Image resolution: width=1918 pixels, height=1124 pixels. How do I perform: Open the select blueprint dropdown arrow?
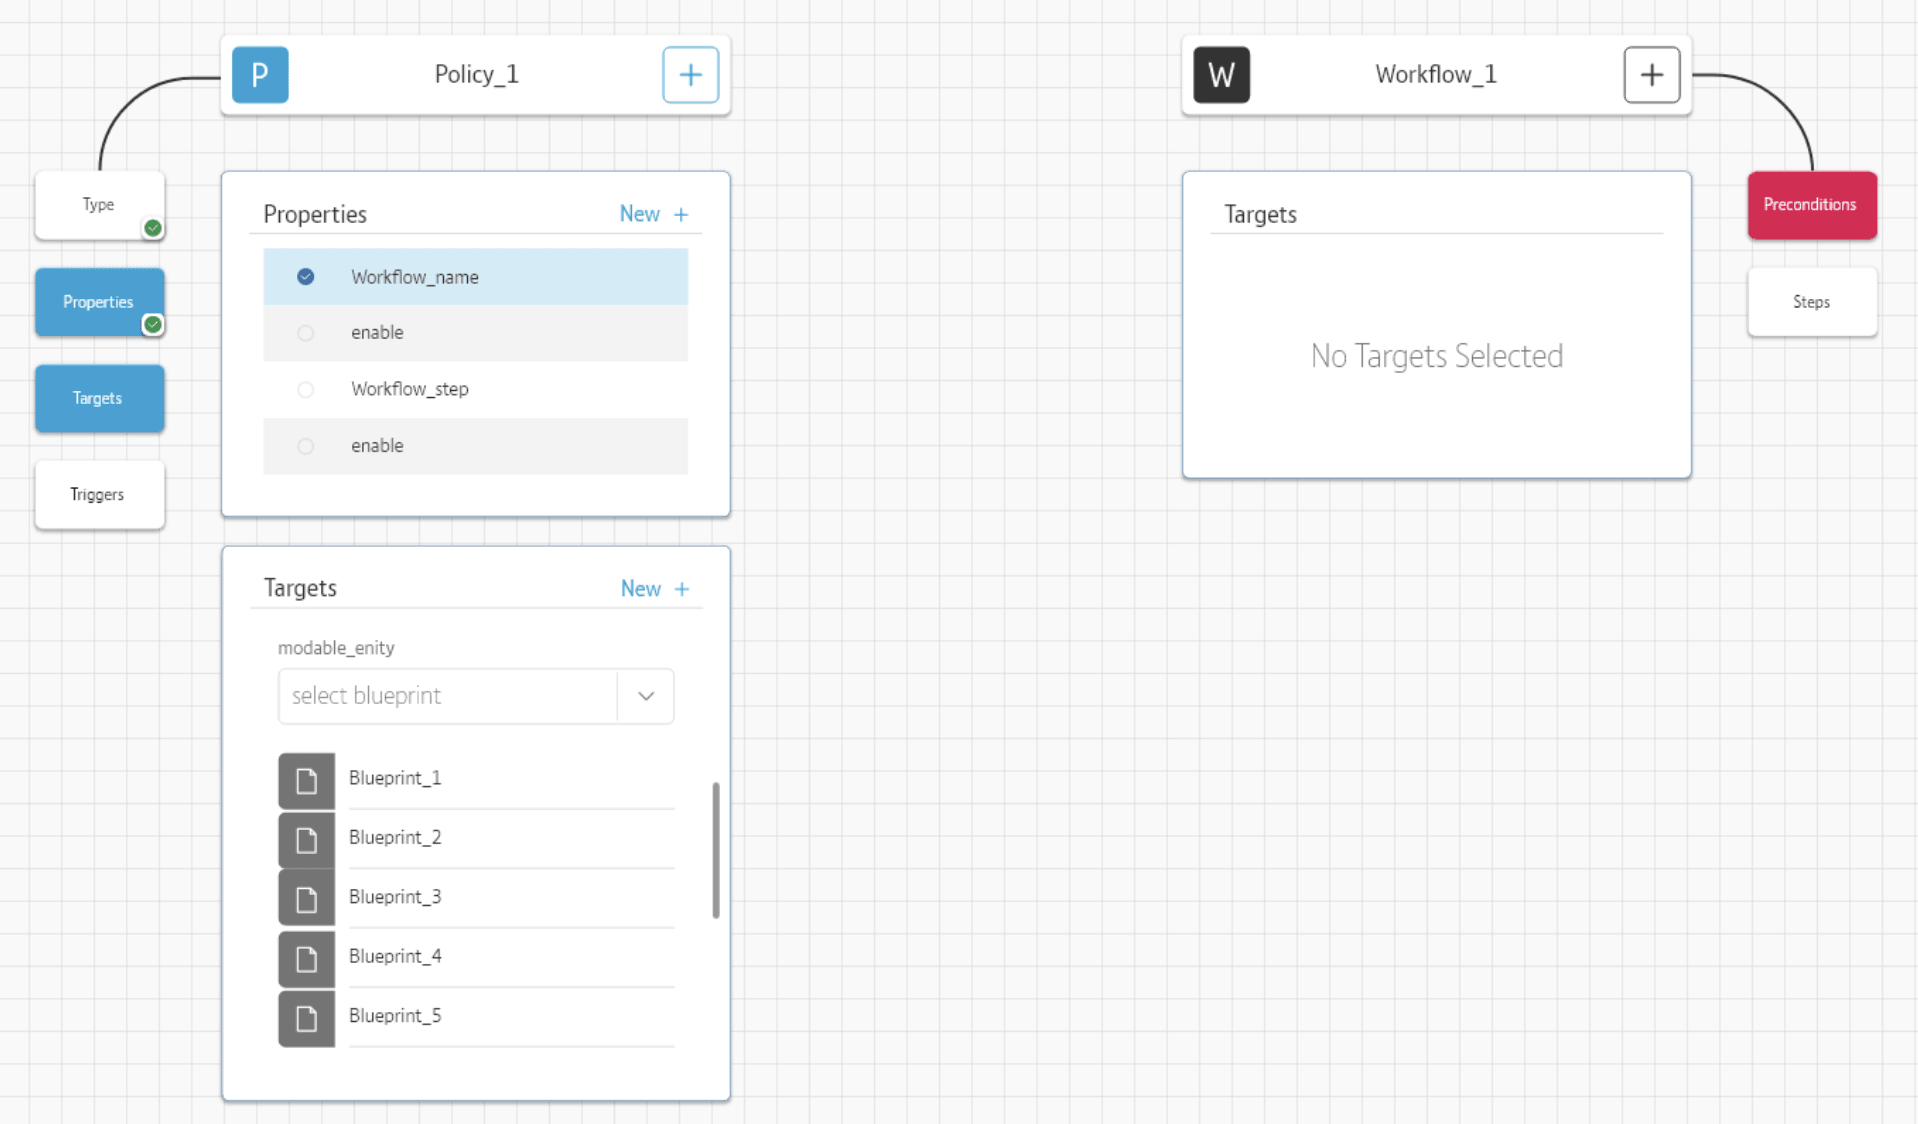point(646,696)
